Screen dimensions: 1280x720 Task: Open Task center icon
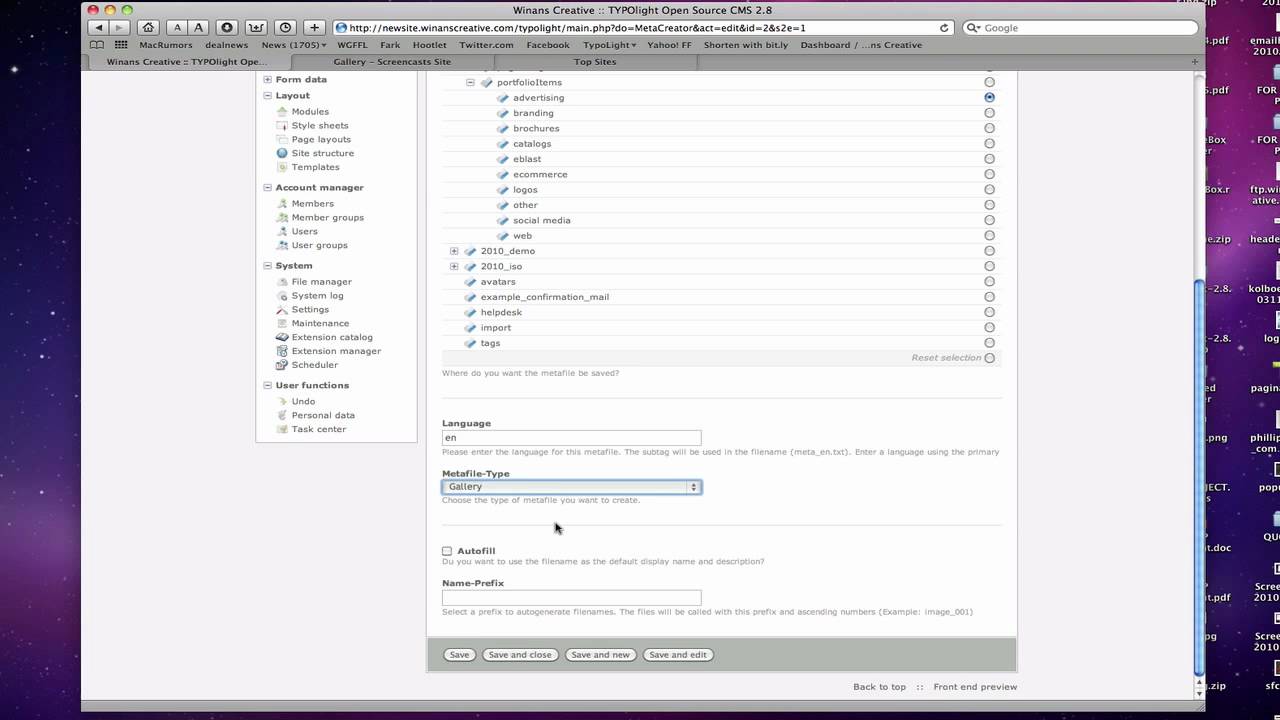[282, 429]
